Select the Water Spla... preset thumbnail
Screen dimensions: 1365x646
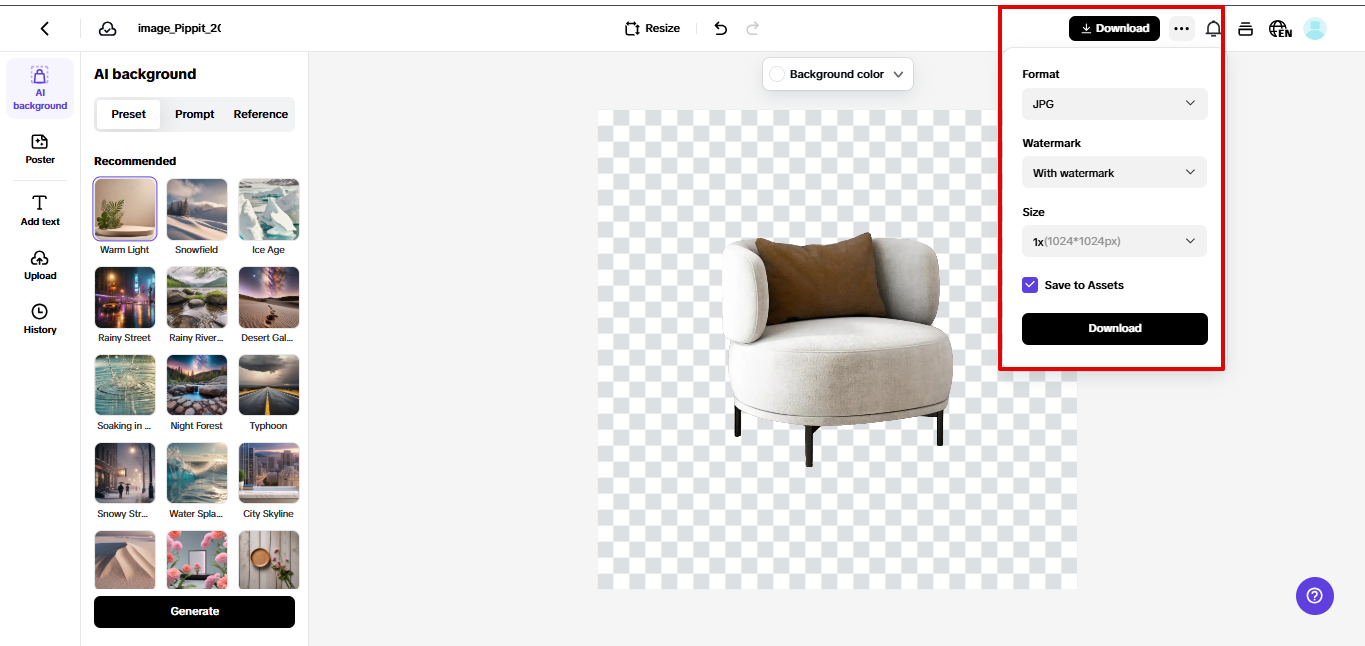[x=197, y=473]
